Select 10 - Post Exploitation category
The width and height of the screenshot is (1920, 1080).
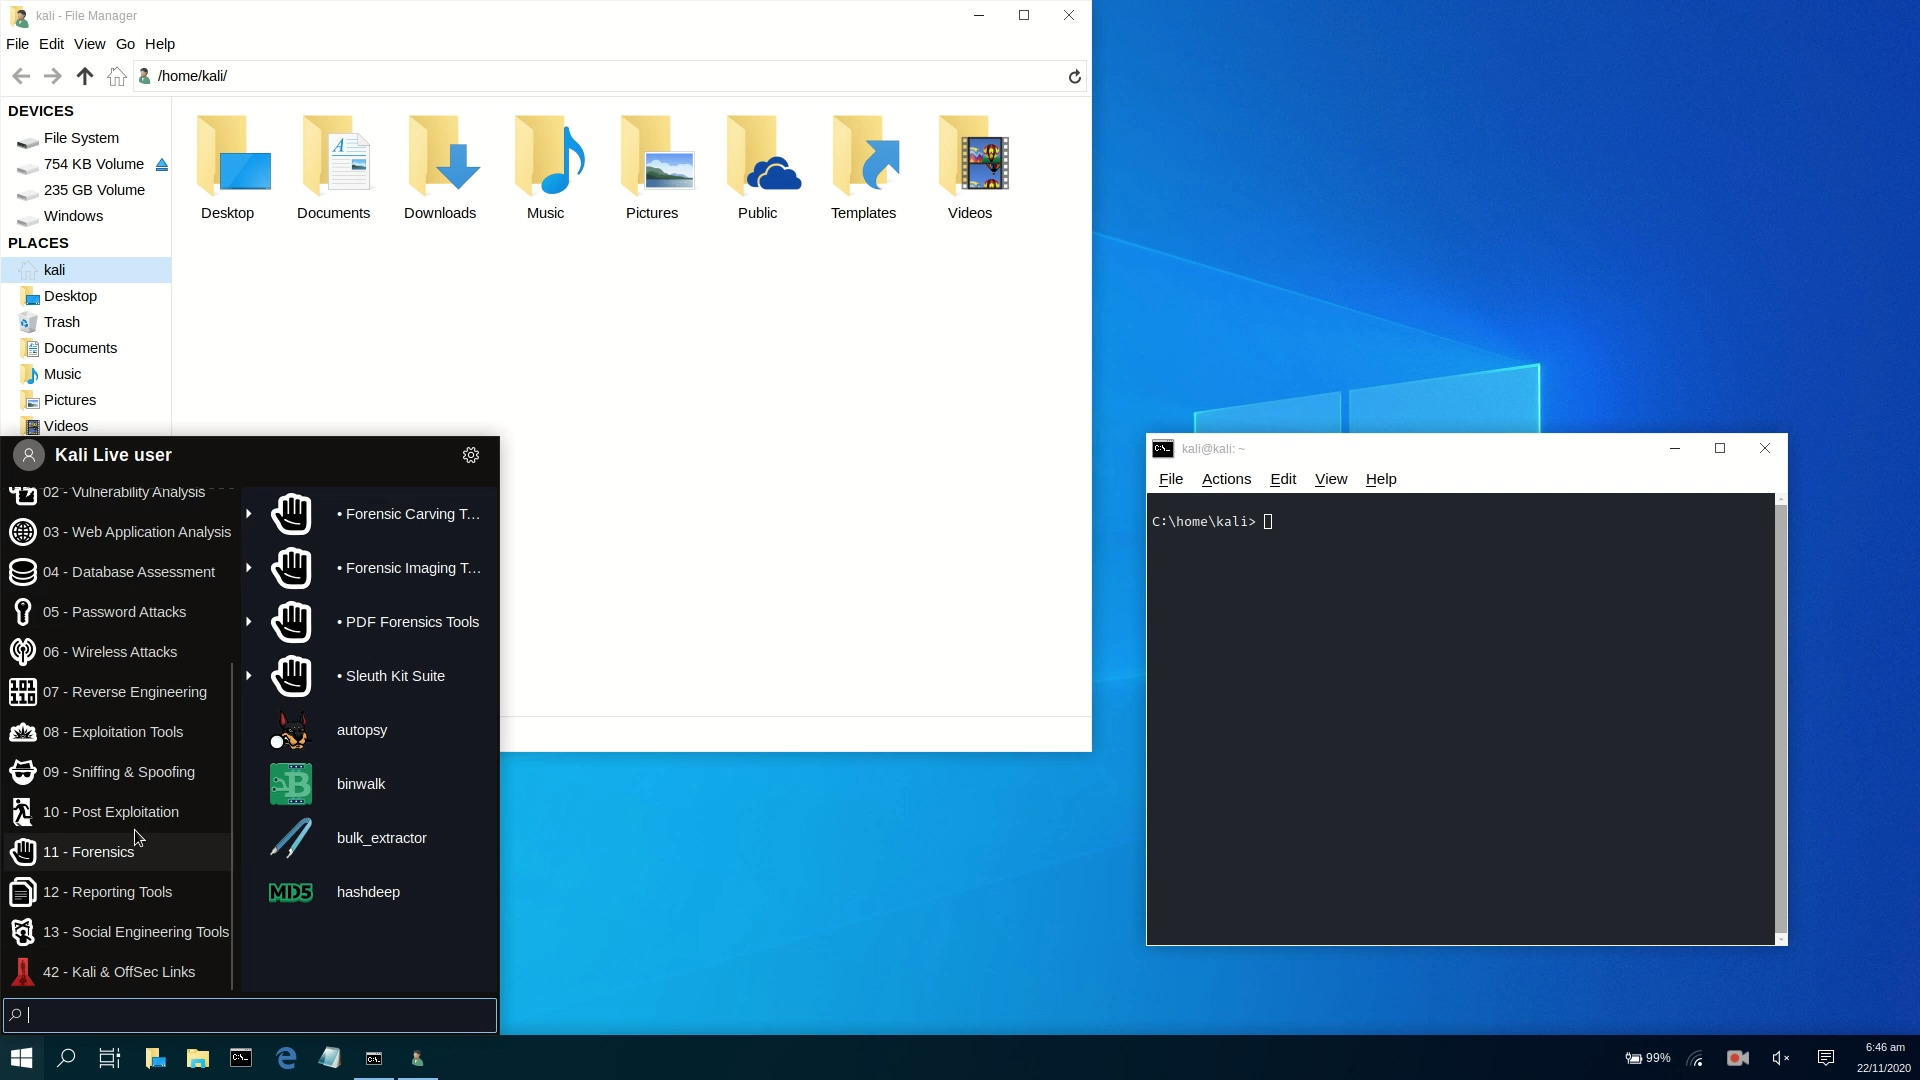coord(120,812)
